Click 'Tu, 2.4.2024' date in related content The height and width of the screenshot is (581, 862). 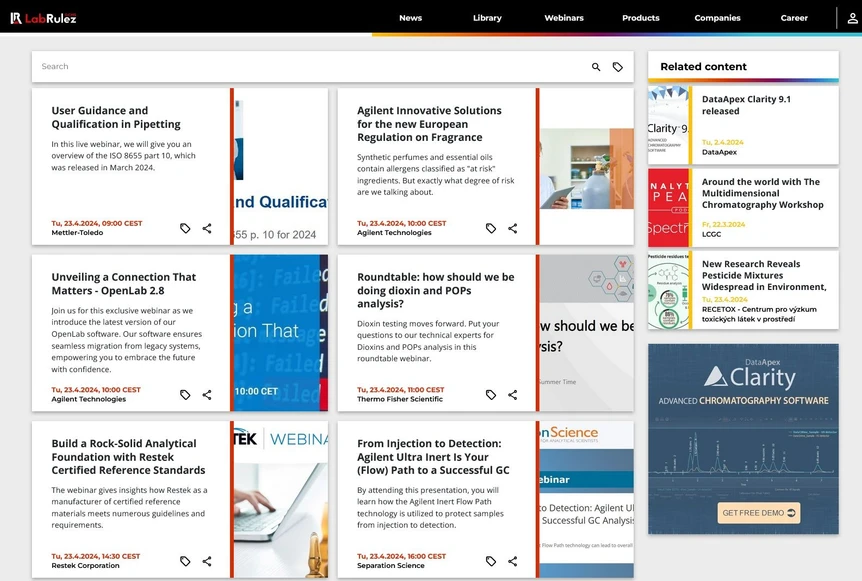pyautogui.click(x=722, y=142)
